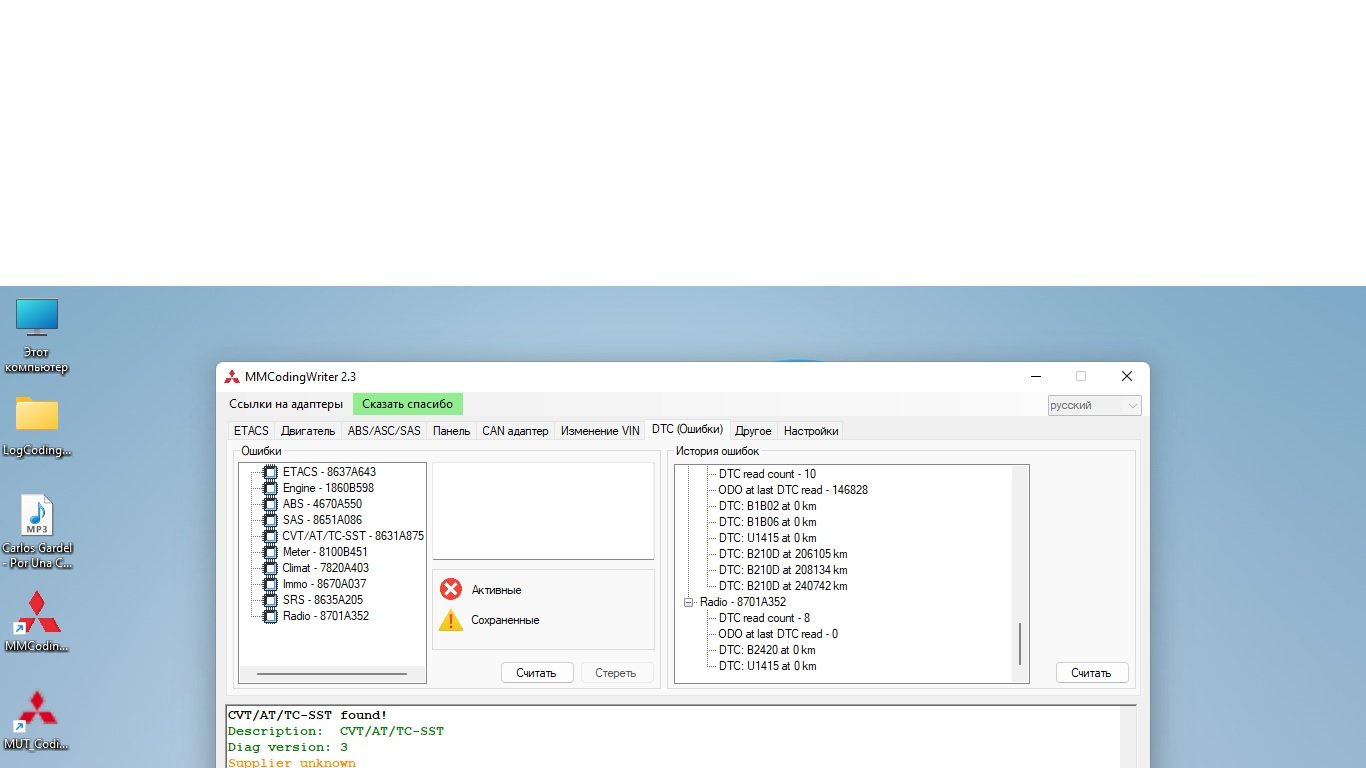Screen dimensions: 1366x768
Task: Open the Настройки tab
Action: tap(811, 431)
